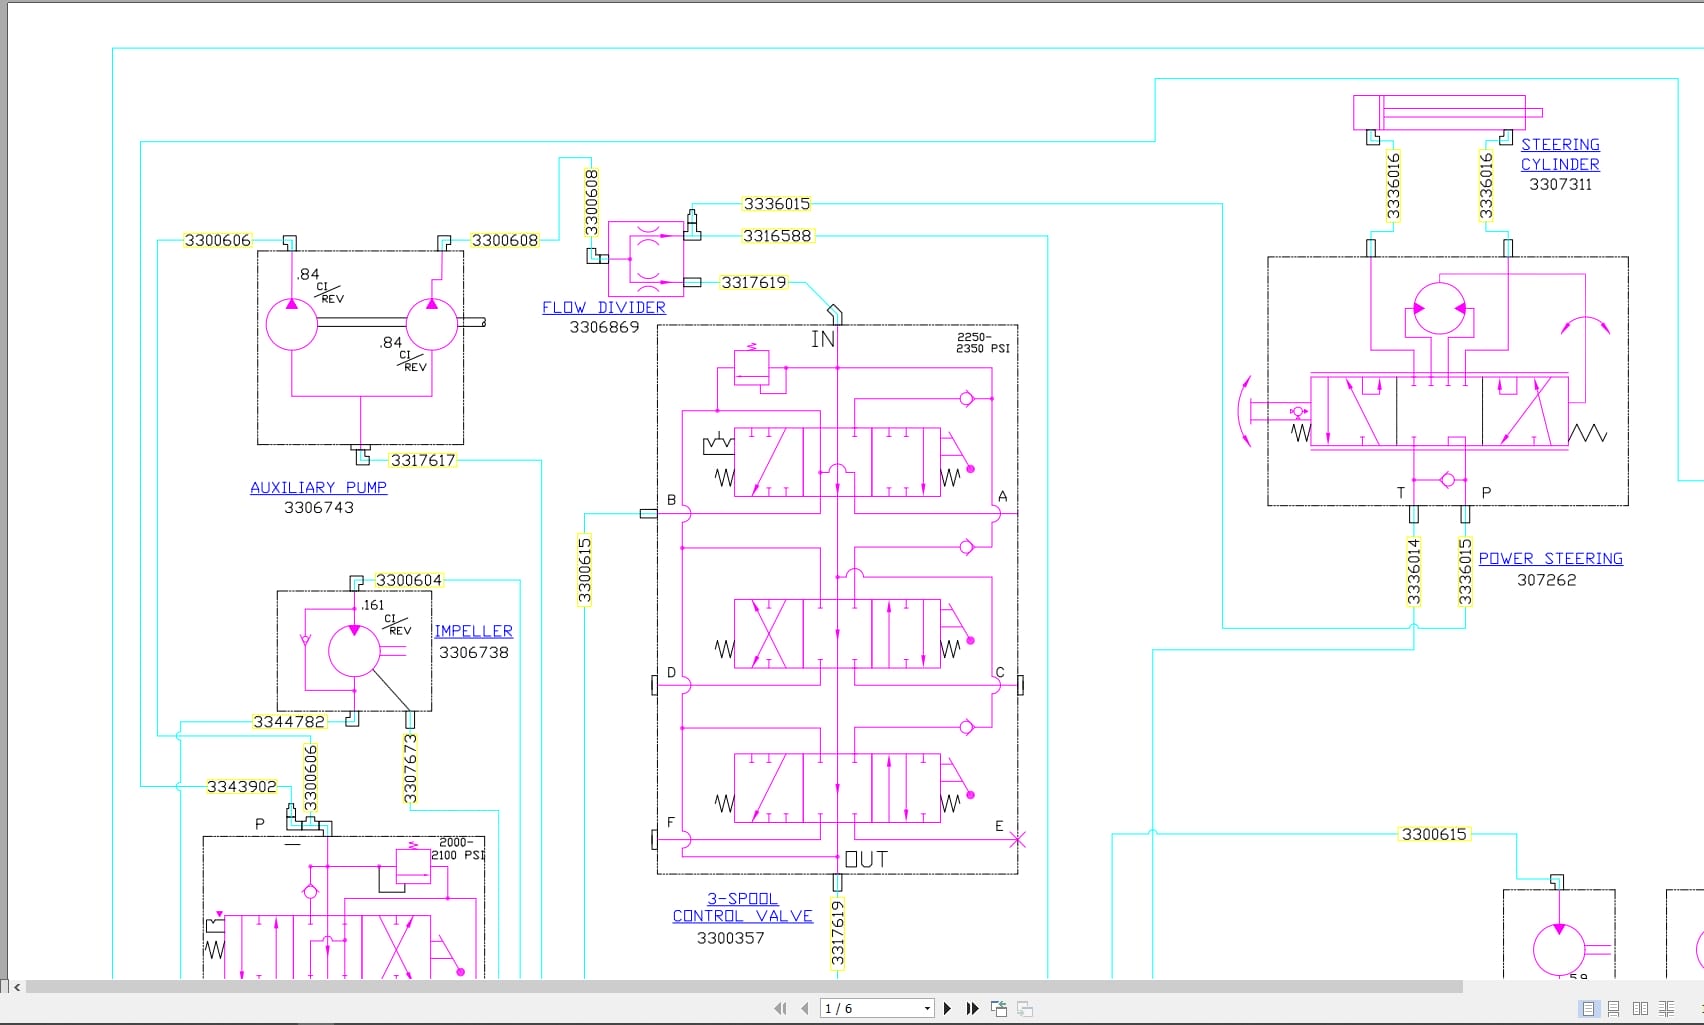
Task: Click the page number field showing 1 / 6
Action: (x=871, y=1008)
